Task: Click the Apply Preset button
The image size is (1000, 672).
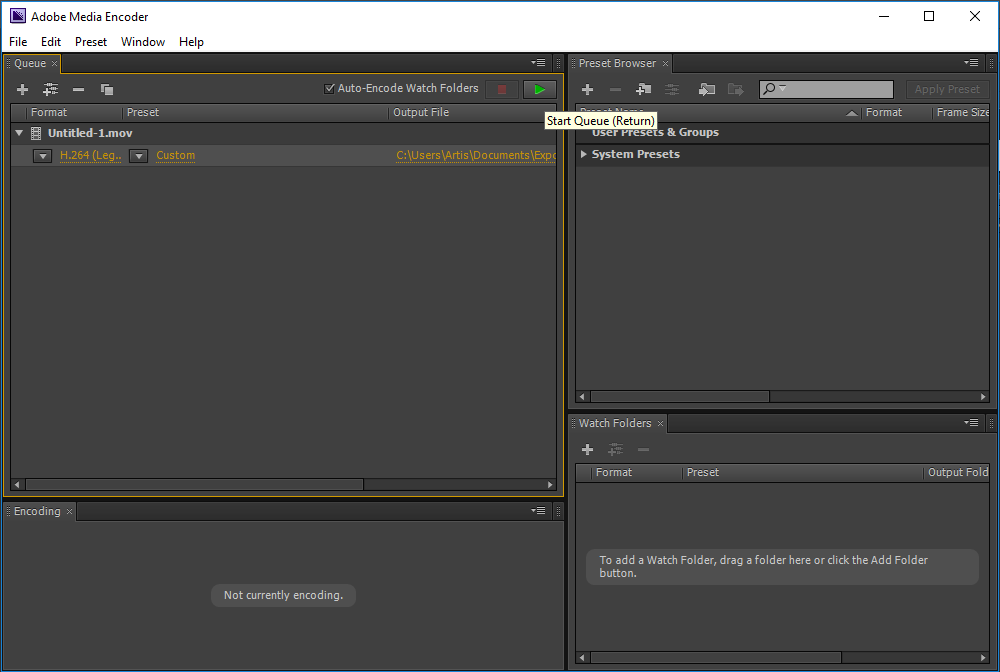Action: click(x=946, y=89)
